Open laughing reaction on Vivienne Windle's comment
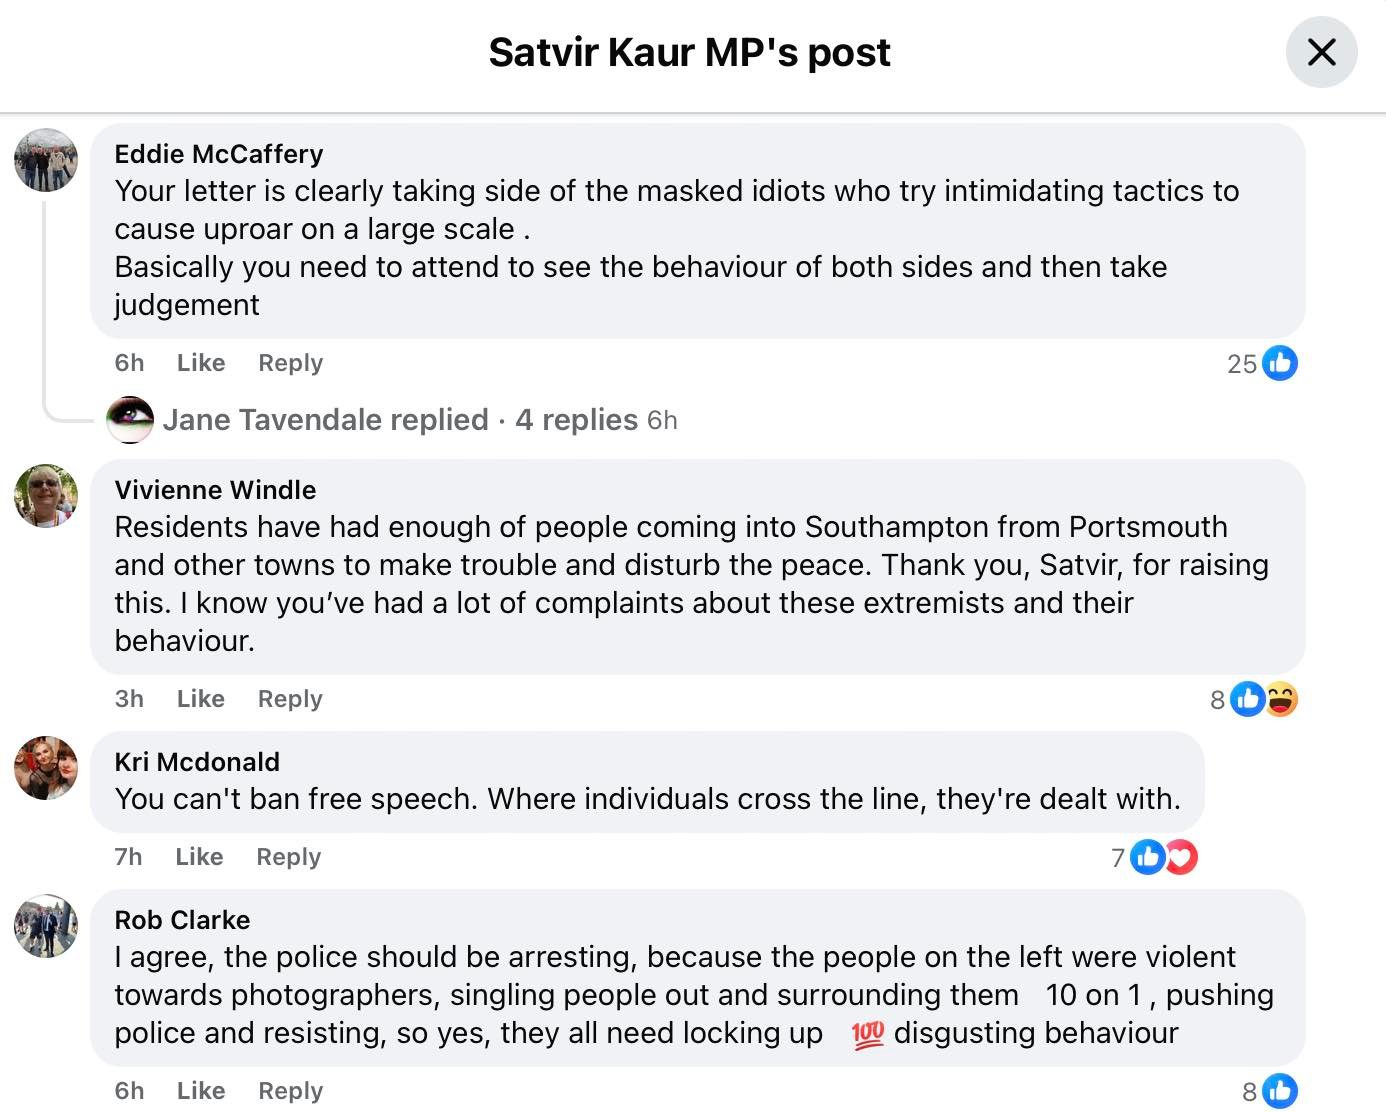Viewport: 1386px width, 1112px height. pos(1282,699)
